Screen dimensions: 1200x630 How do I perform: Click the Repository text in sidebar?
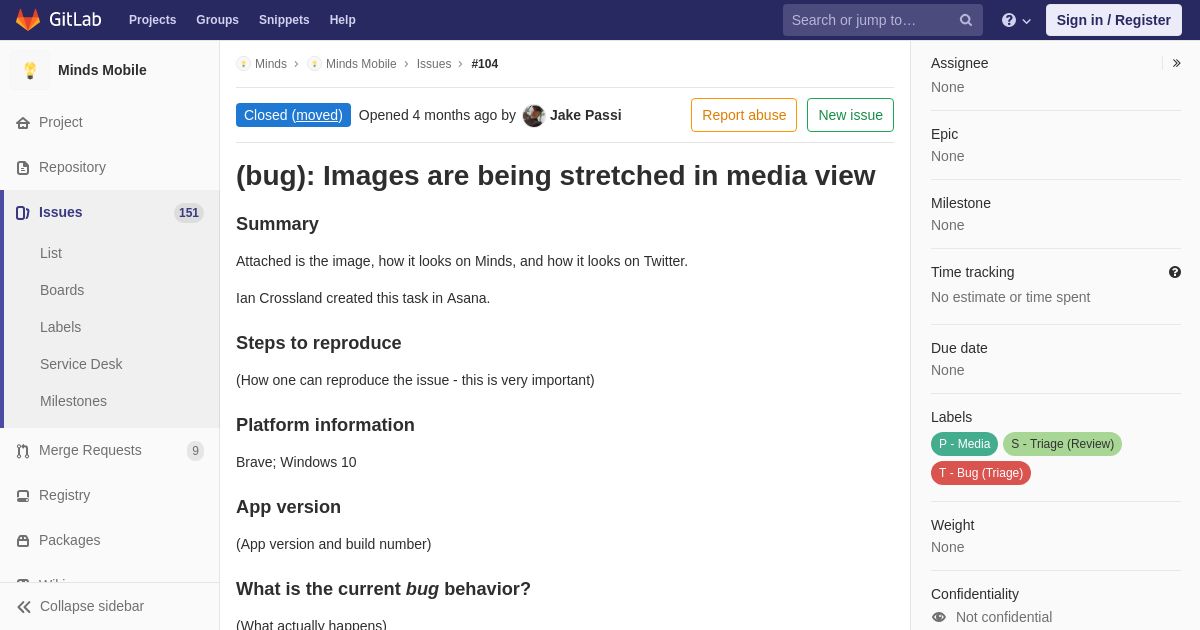[x=72, y=167]
